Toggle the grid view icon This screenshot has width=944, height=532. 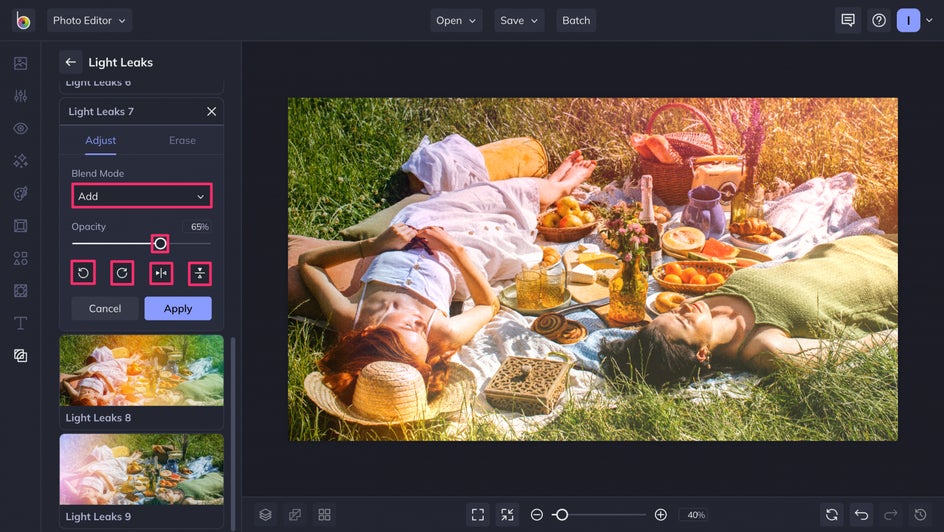tap(324, 515)
